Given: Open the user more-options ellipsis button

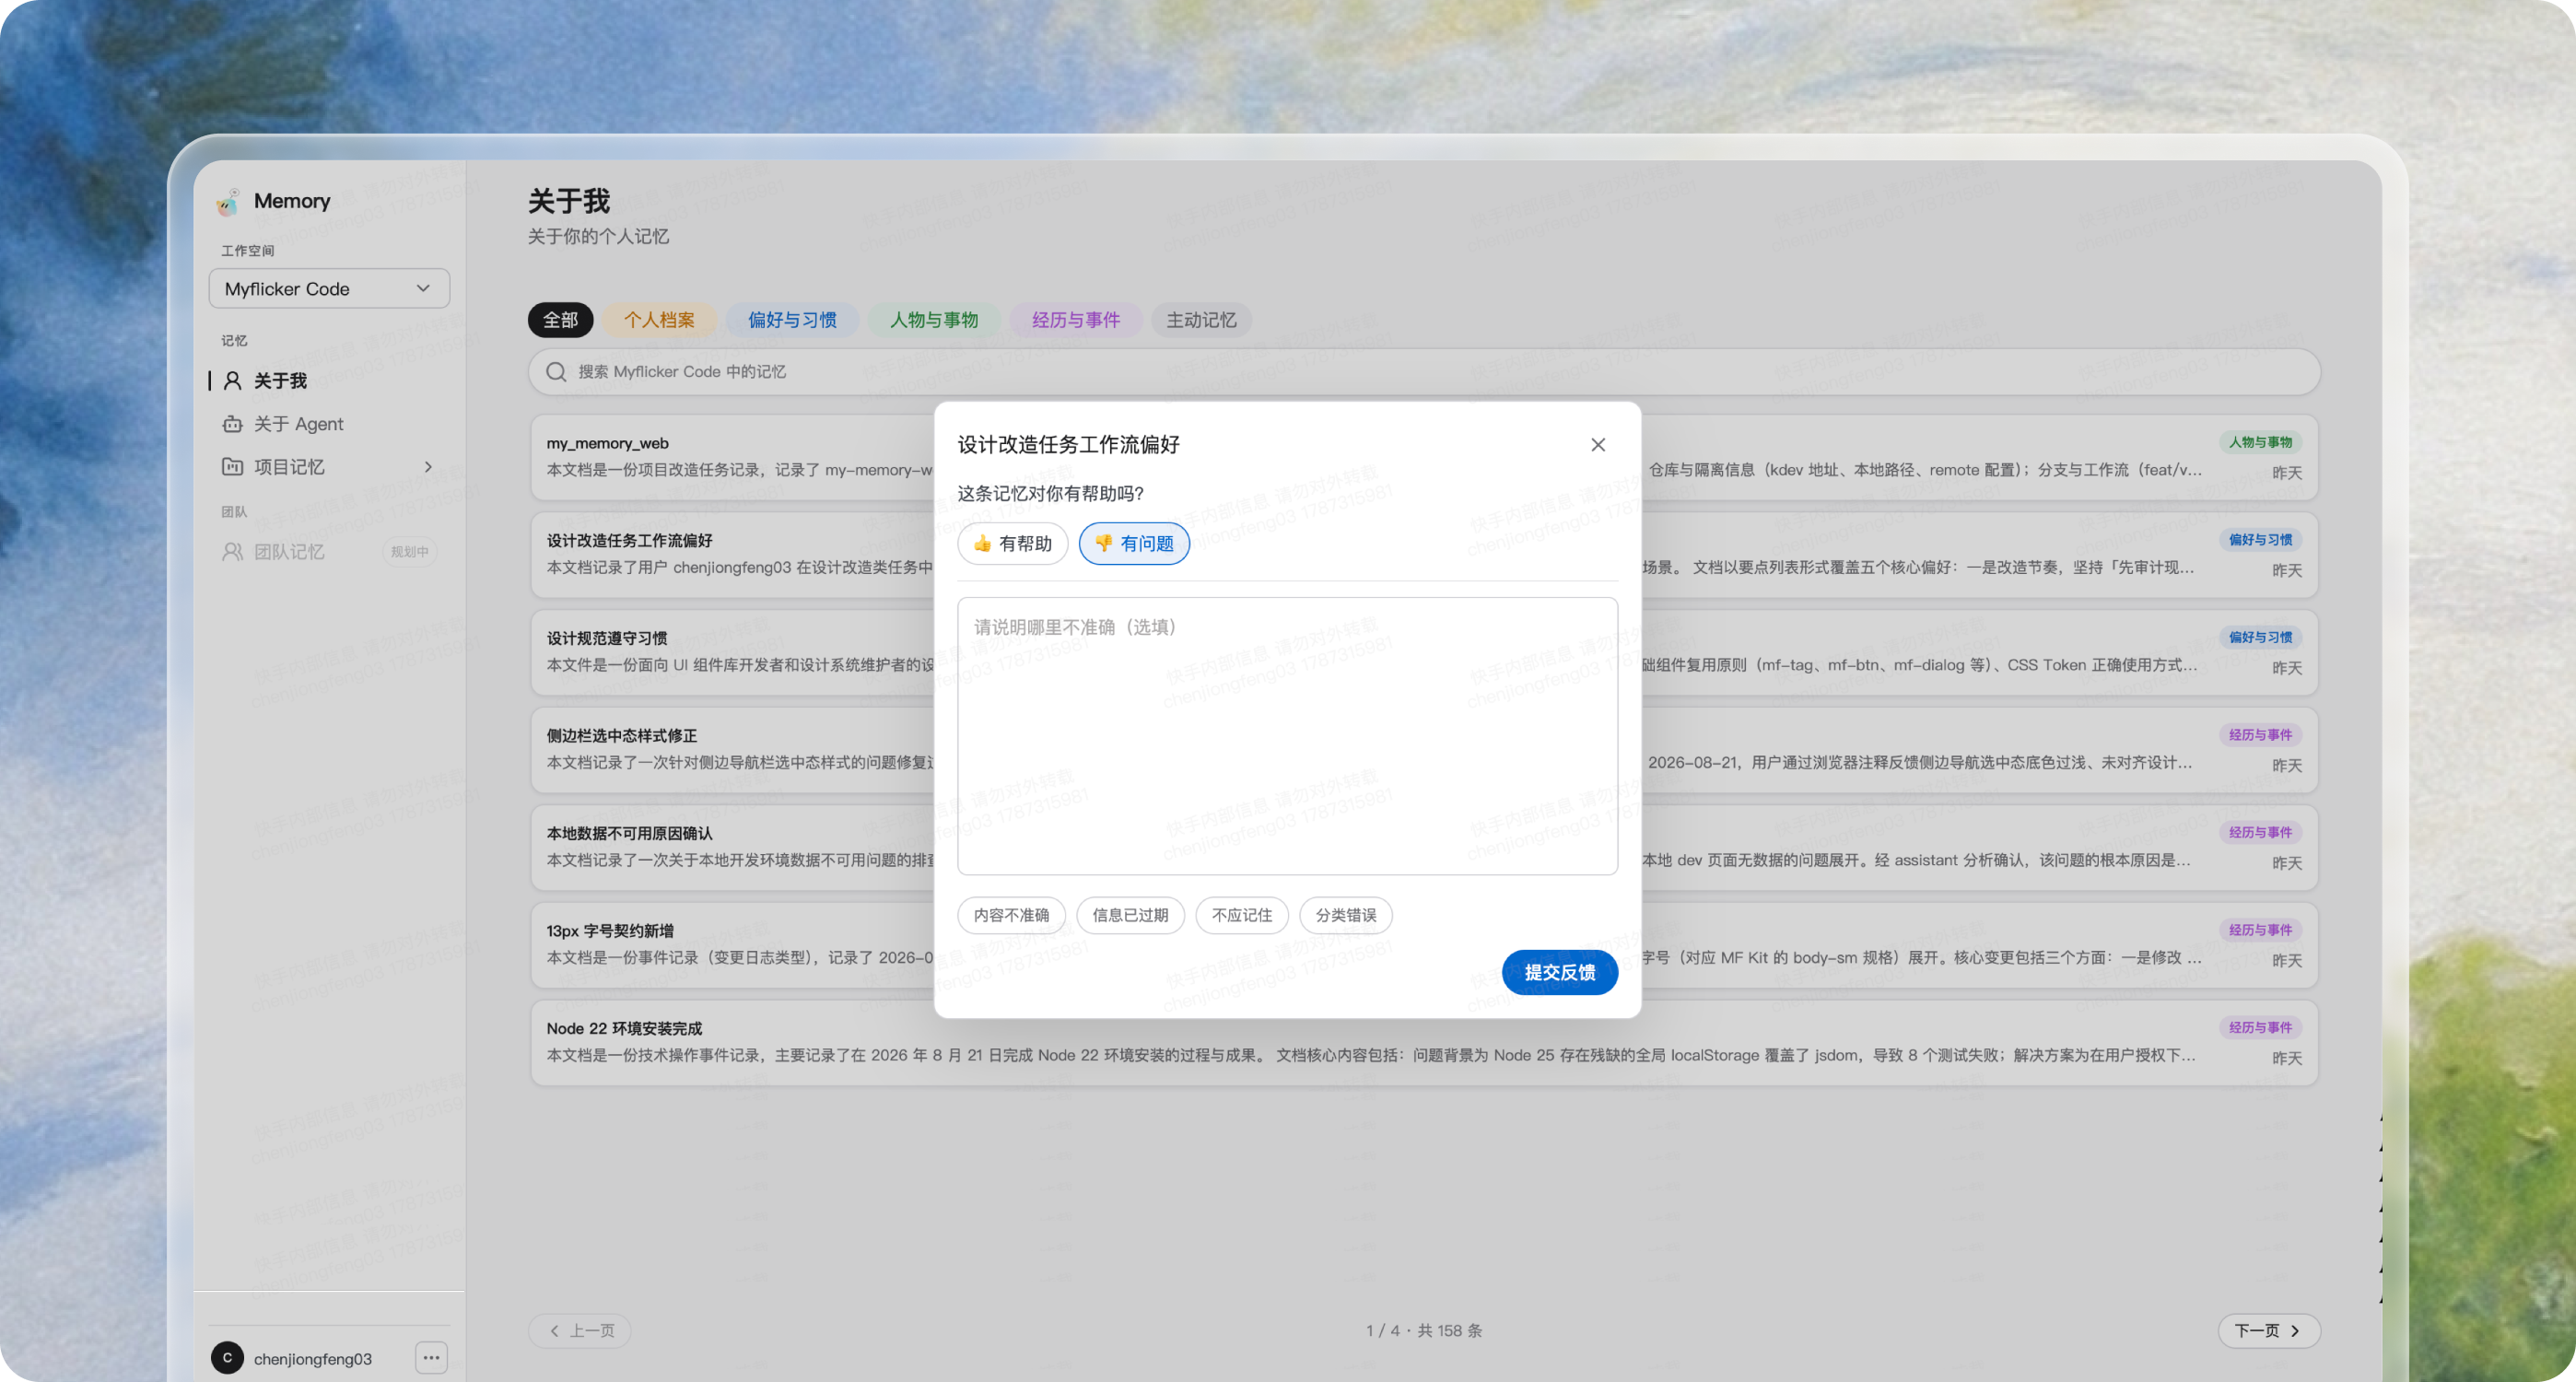Looking at the screenshot, I should pos(431,1357).
